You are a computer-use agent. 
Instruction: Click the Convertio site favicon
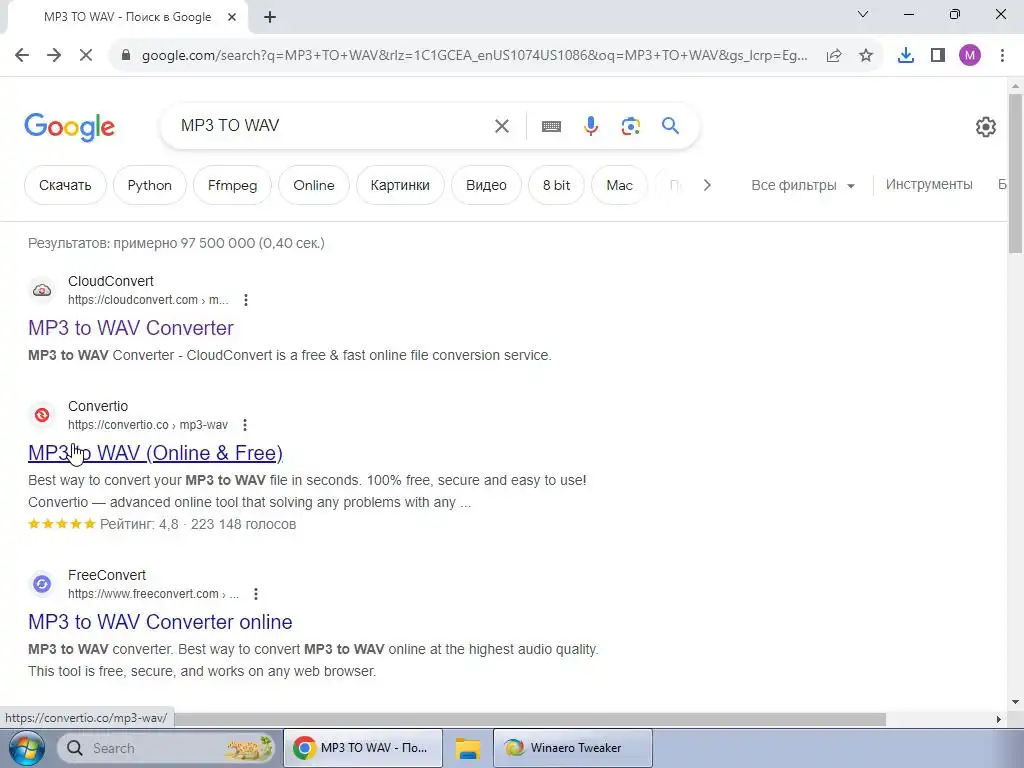tap(42, 415)
